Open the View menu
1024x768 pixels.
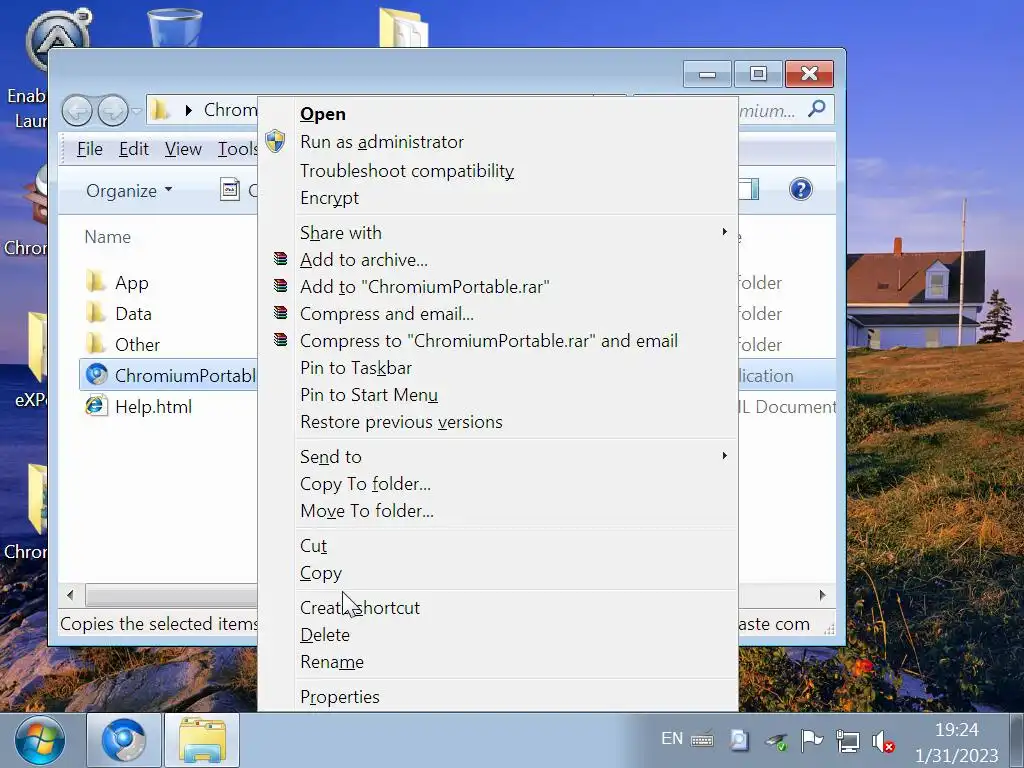click(x=183, y=150)
